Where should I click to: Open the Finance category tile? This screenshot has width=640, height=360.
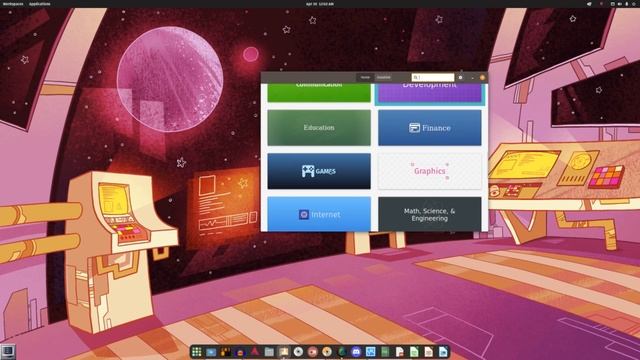pyautogui.click(x=430, y=128)
